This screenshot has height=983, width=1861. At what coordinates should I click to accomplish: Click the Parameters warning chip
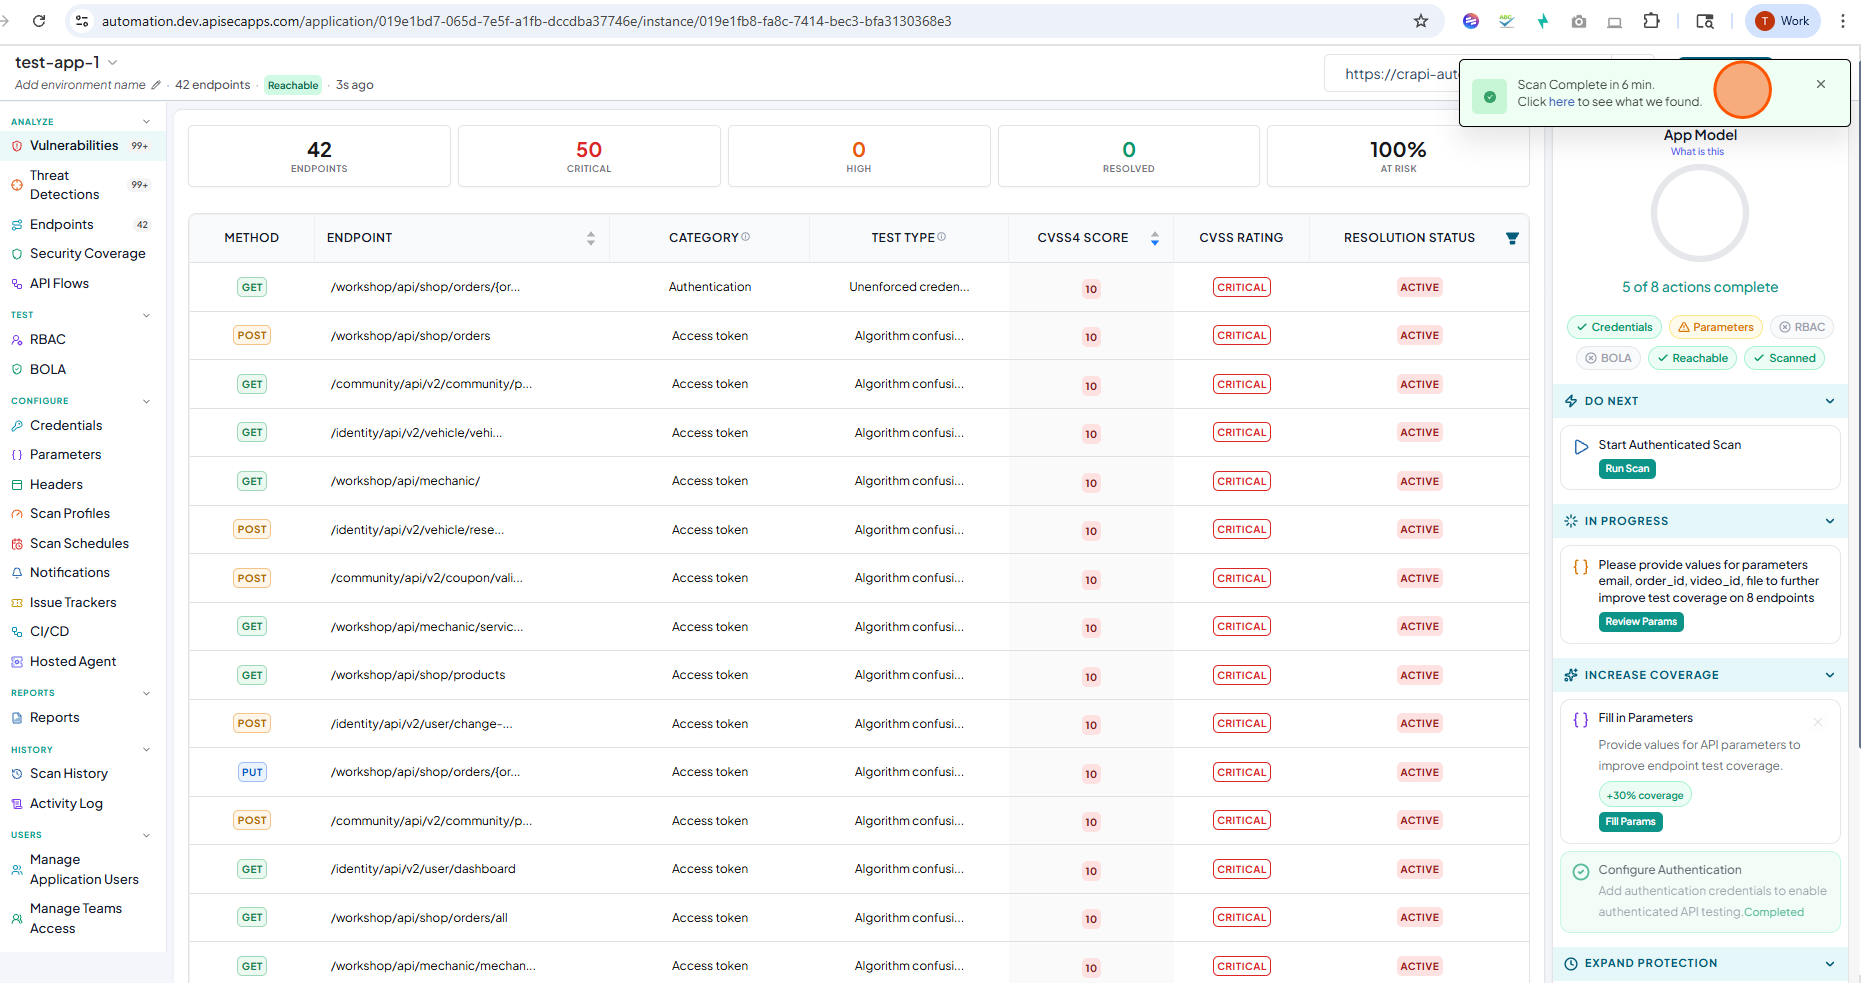[1715, 327]
